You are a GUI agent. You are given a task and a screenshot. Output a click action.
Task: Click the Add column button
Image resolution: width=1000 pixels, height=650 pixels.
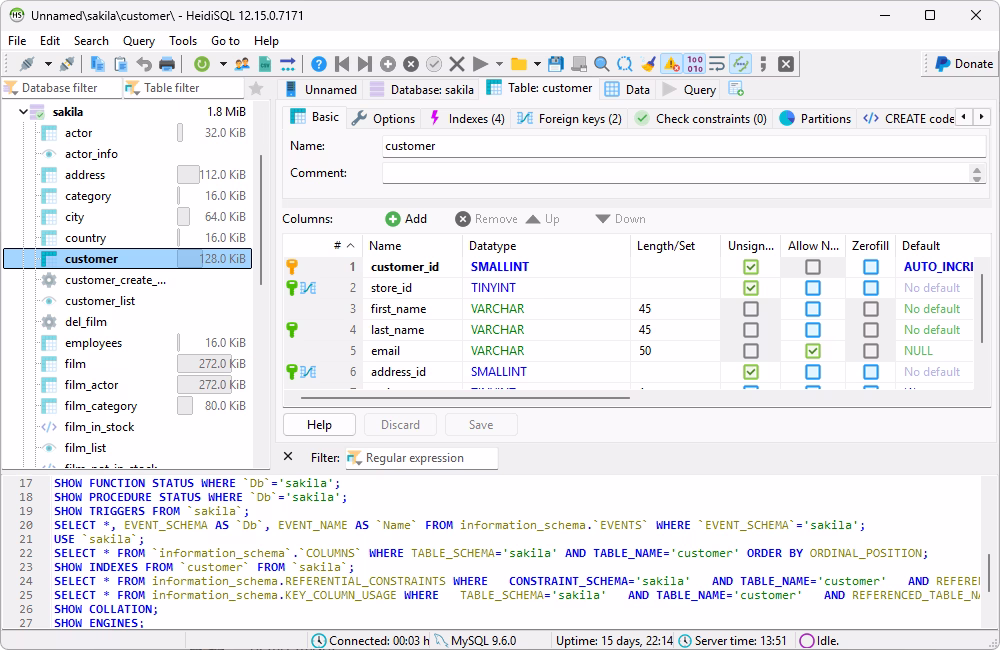click(406, 219)
